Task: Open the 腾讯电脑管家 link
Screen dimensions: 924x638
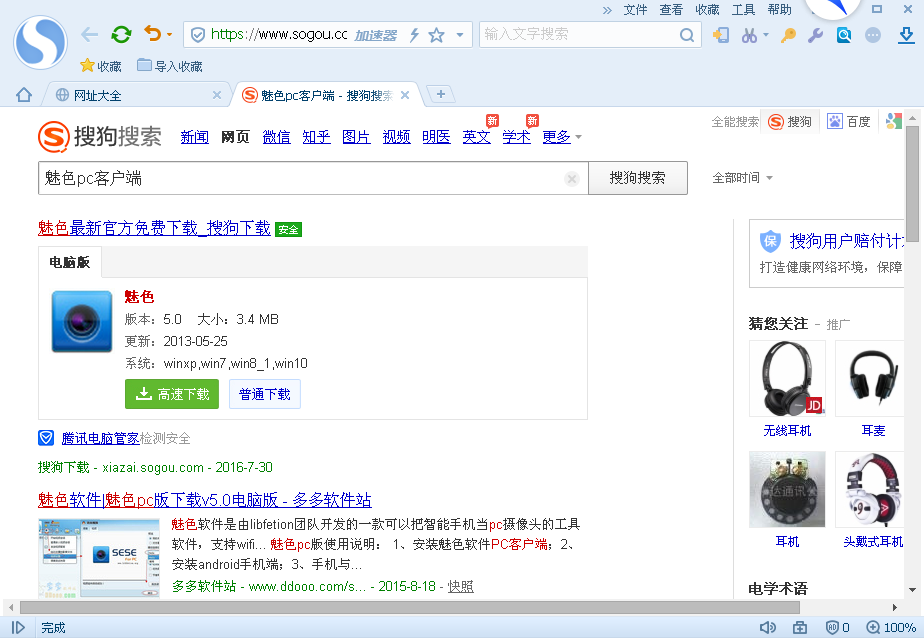Action: tap(100, 438)
